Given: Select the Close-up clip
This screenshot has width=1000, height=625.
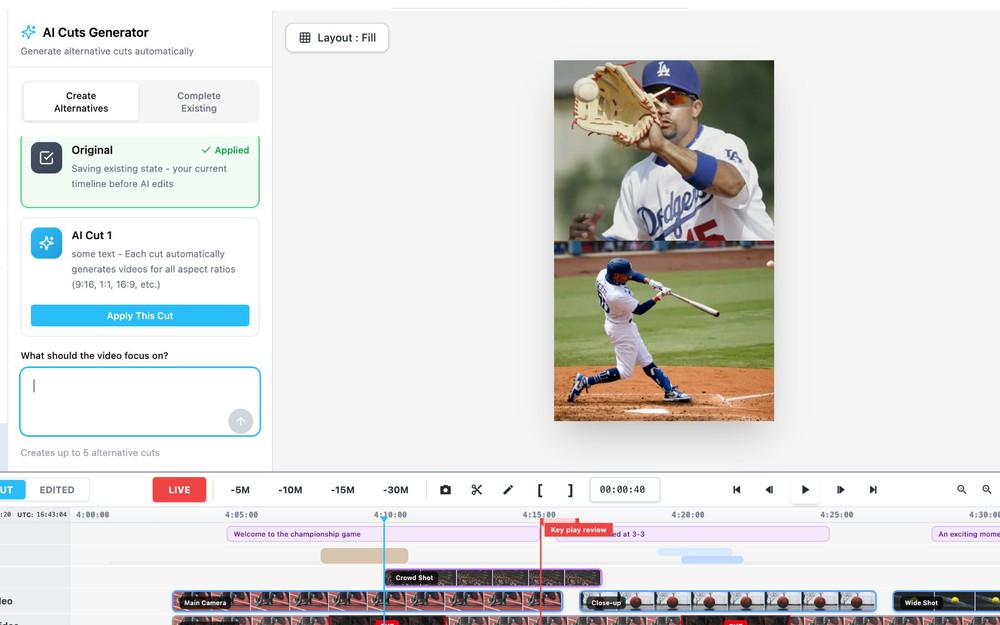Looking at the screenshot, I should [728, 601].
